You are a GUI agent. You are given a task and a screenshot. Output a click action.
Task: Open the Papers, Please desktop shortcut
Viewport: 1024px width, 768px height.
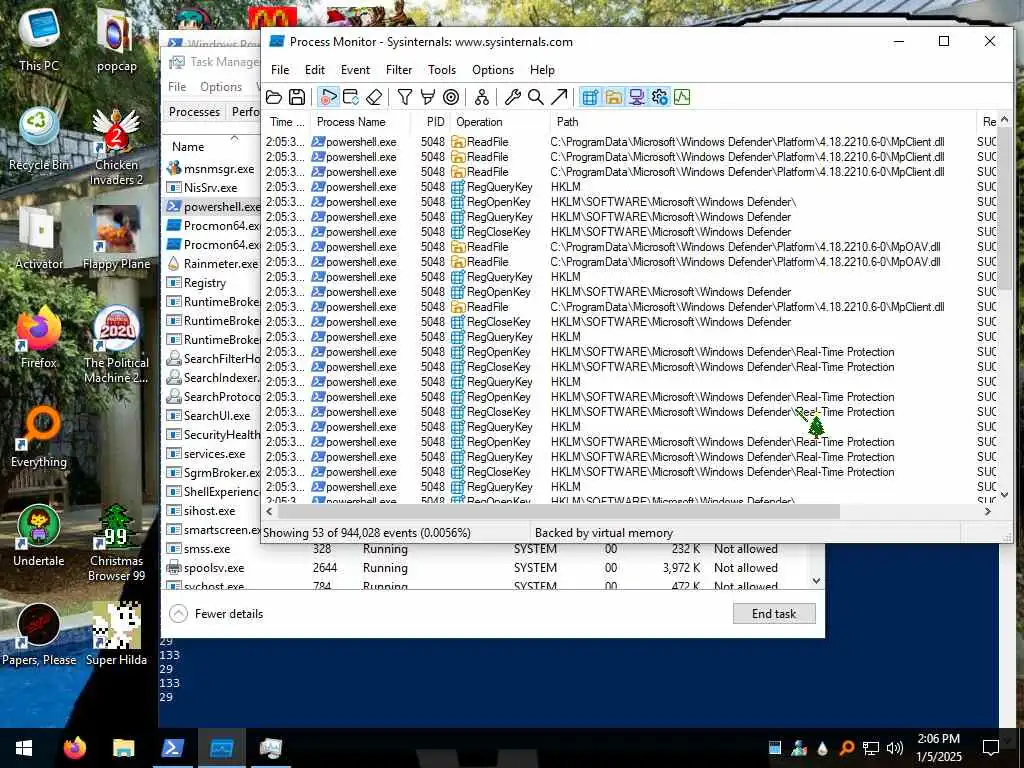[39, 635]
